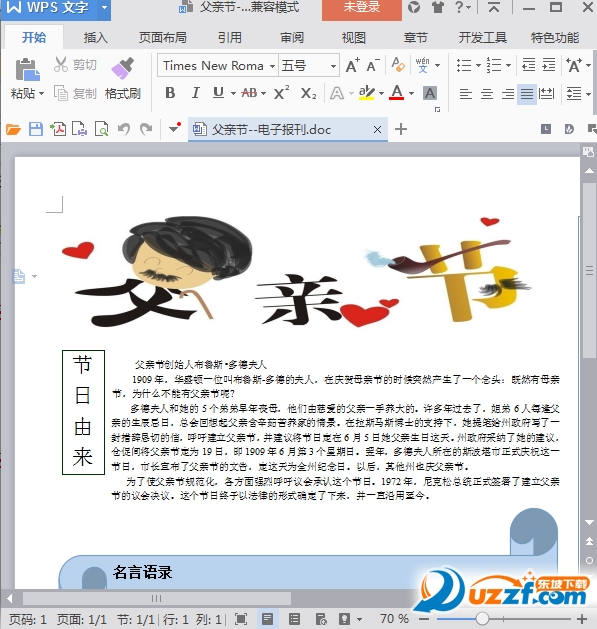Switch to outline view in status bar

294,619
